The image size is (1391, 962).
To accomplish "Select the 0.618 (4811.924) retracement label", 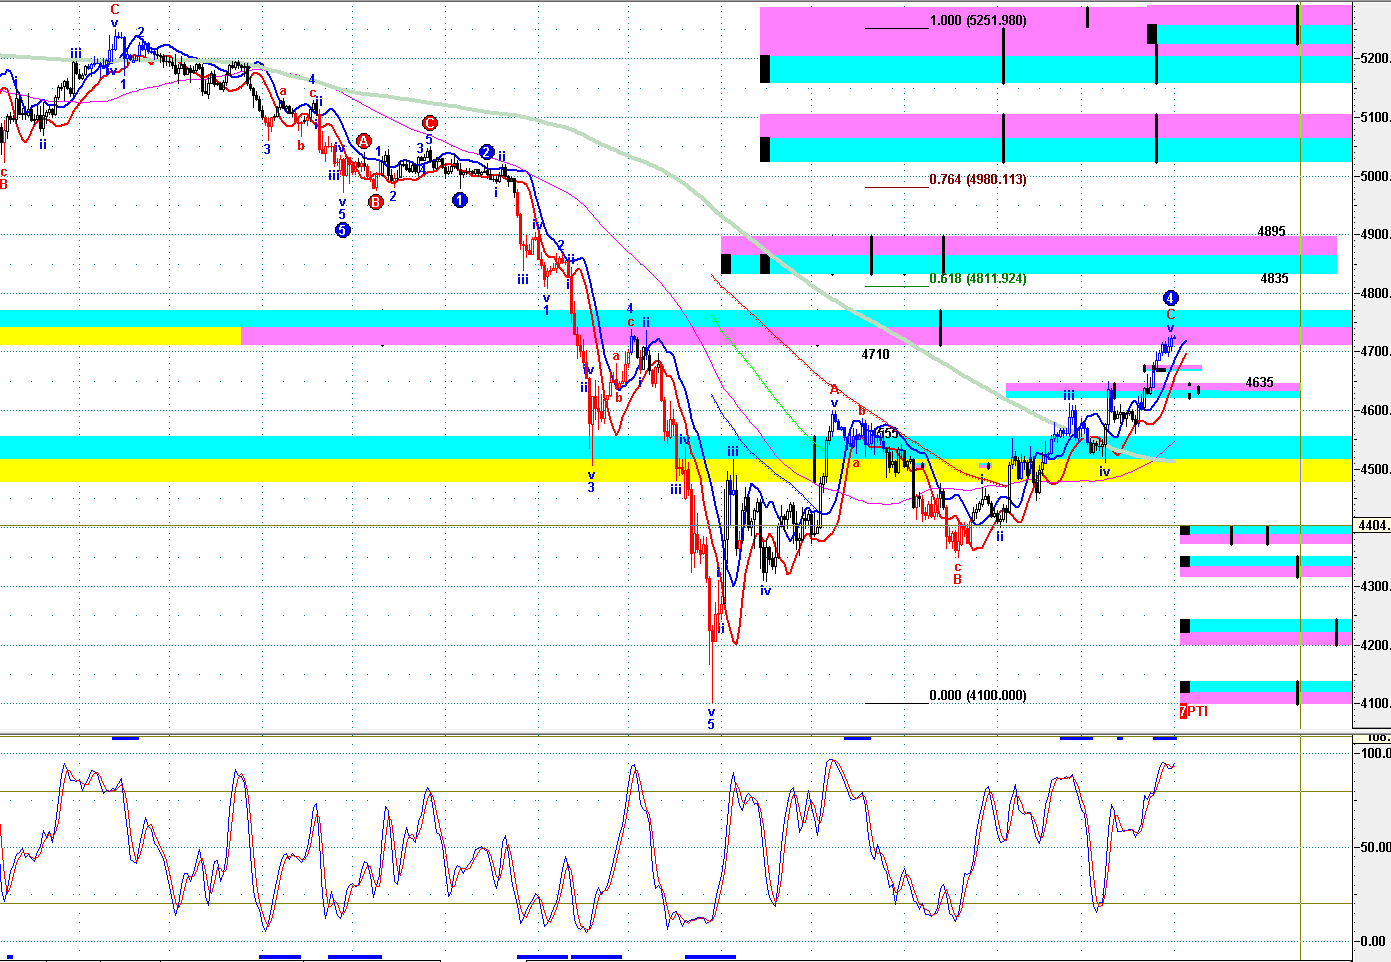I will click(977, 279).
